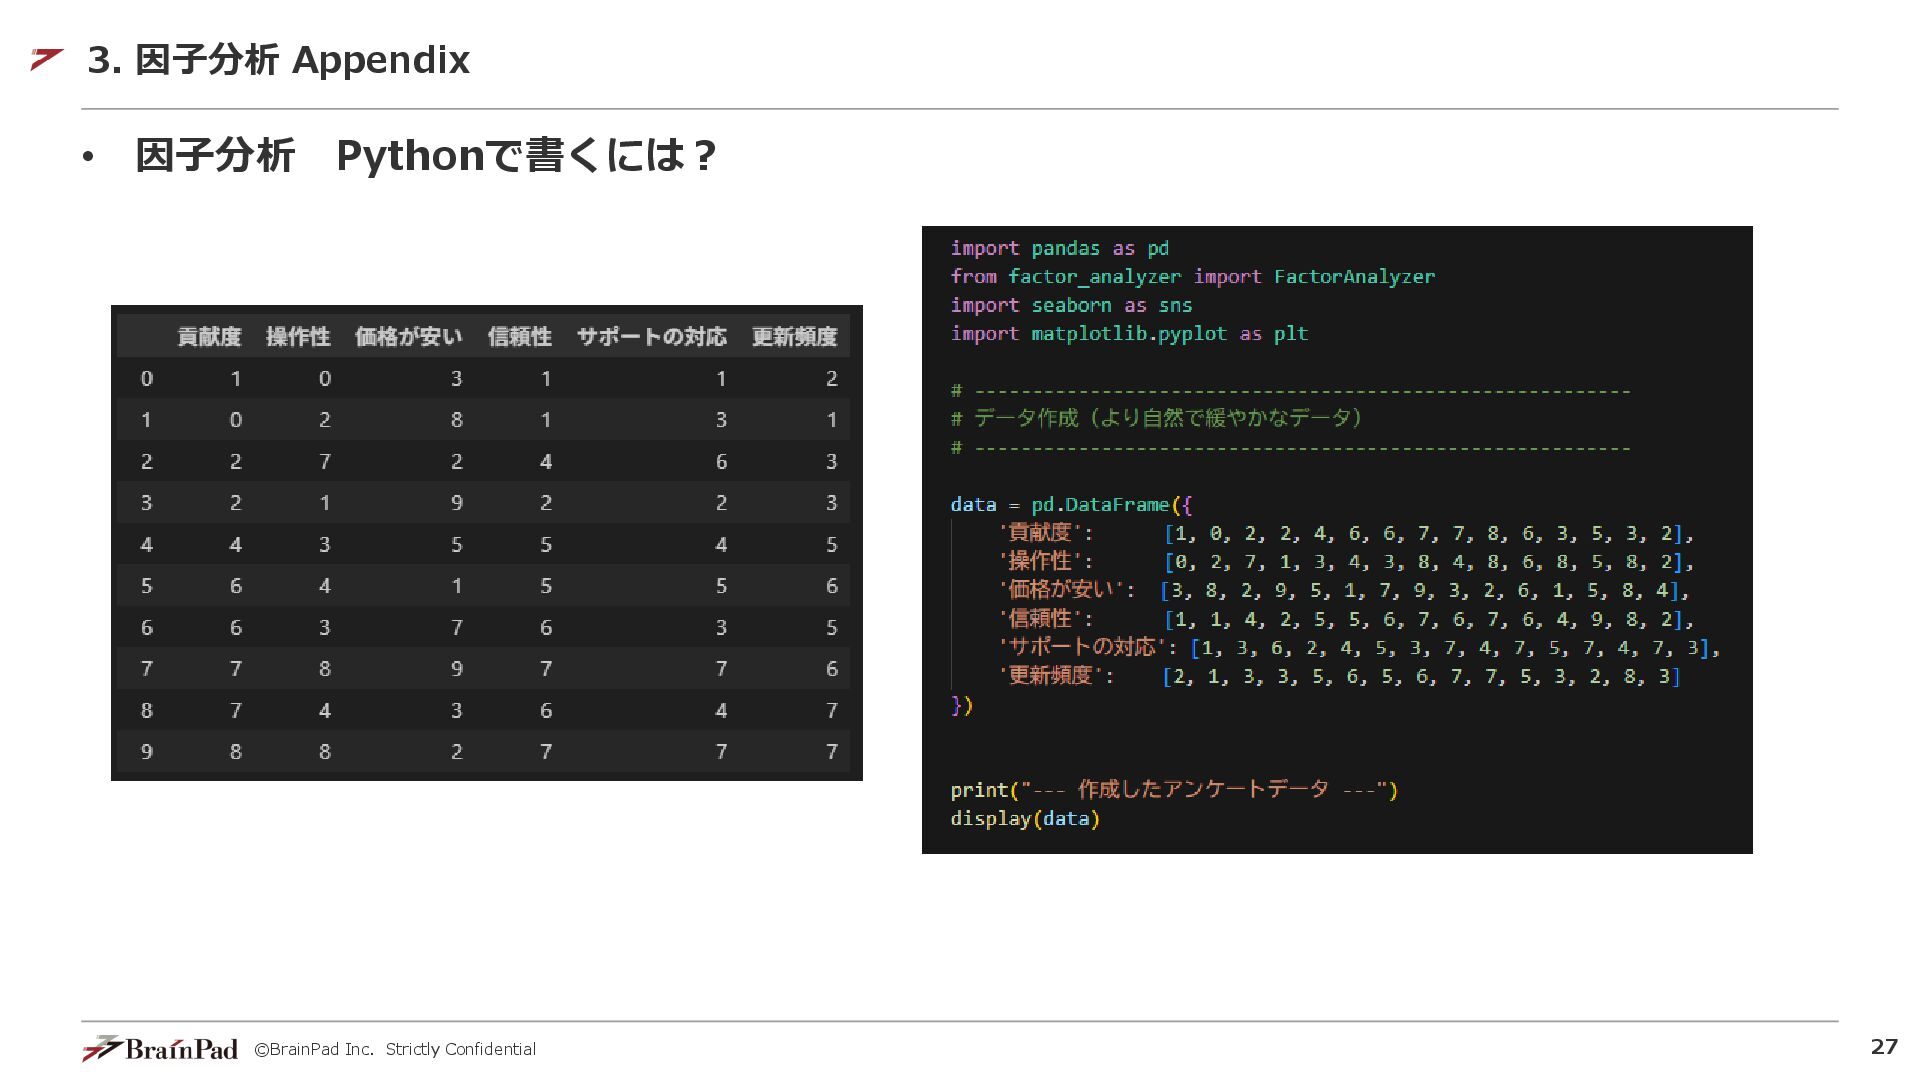
Task: Click the '操作性' column header in table
Action: coord(298,337)
